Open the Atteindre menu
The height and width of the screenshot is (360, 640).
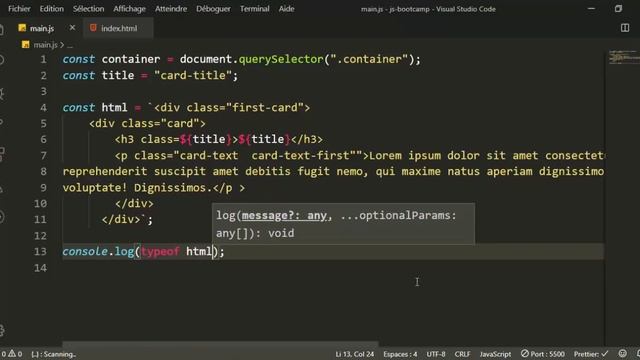(171, 9)
